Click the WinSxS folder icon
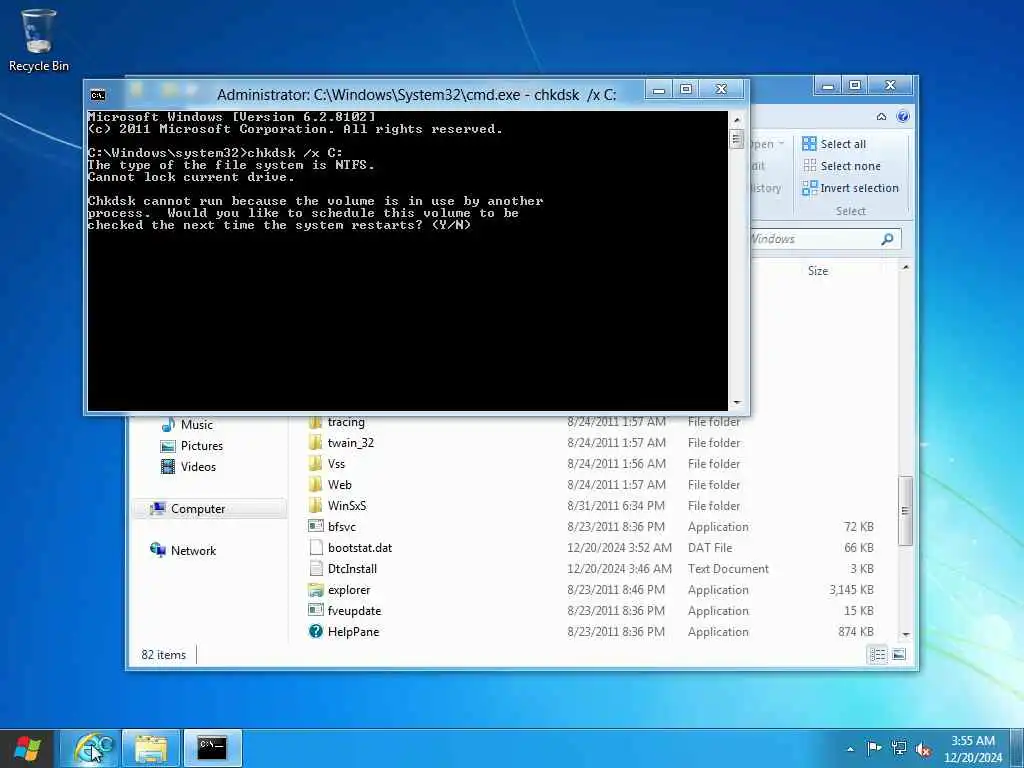Image resolution: width=1024 pixels, height=768 pixels. pos(315,505)
